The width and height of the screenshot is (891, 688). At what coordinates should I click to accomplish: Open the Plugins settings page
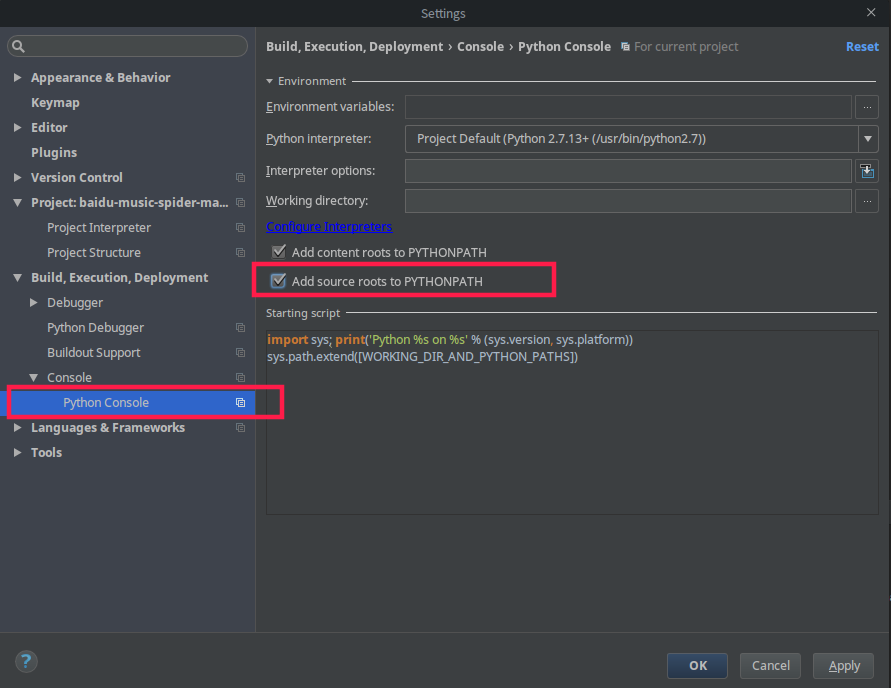pos(54,153)
